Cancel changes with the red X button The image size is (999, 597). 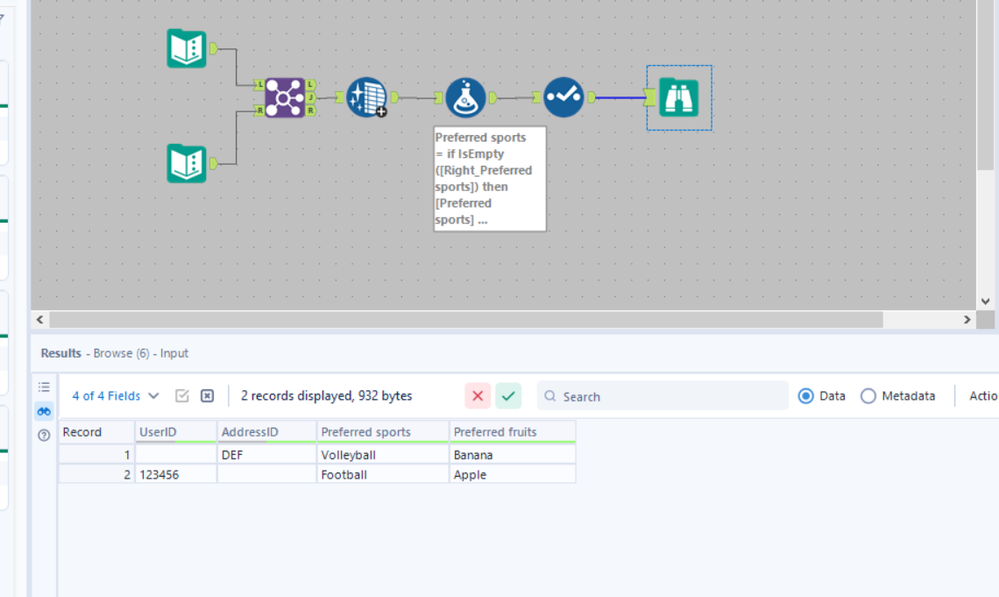[x=478, y=396]
